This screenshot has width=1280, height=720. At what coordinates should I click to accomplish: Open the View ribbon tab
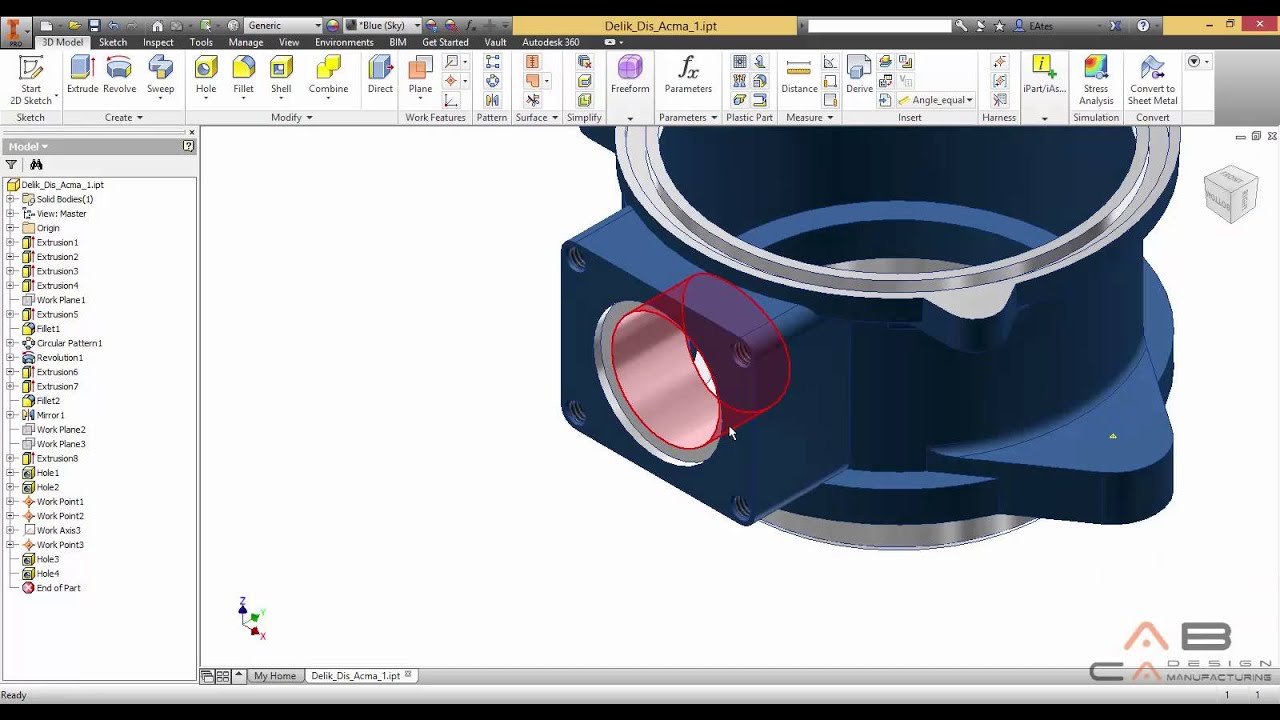pyautogui.click(x=289, y=42)
